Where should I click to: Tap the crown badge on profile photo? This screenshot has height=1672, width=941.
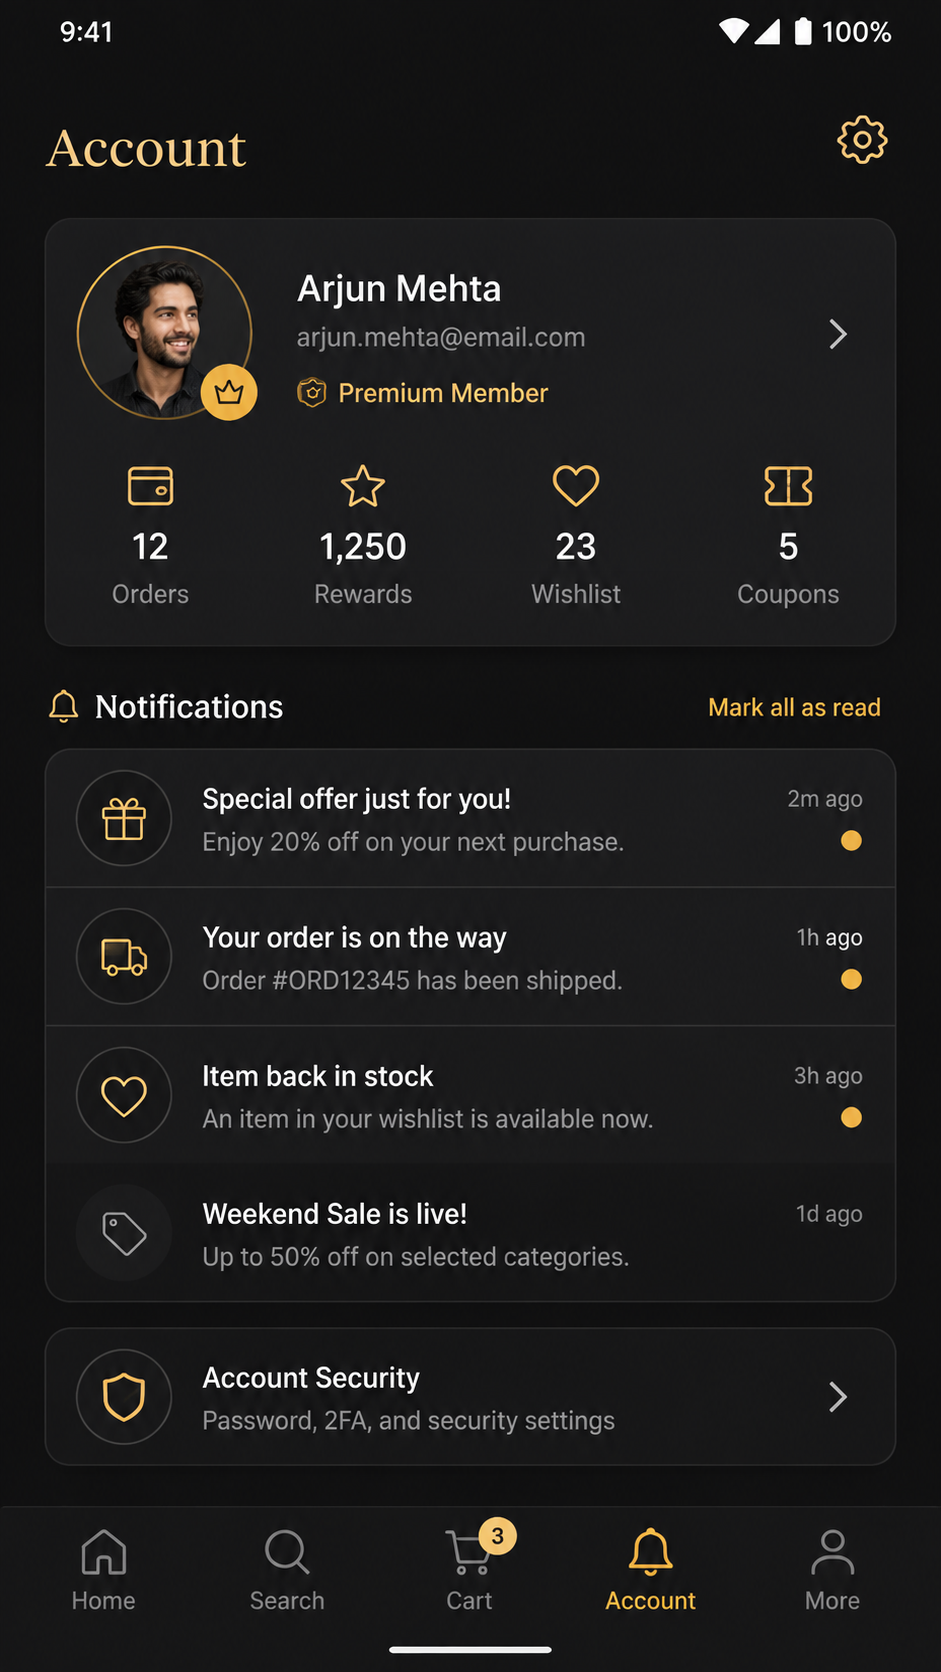pyautogui.click(x=229, y=392)
